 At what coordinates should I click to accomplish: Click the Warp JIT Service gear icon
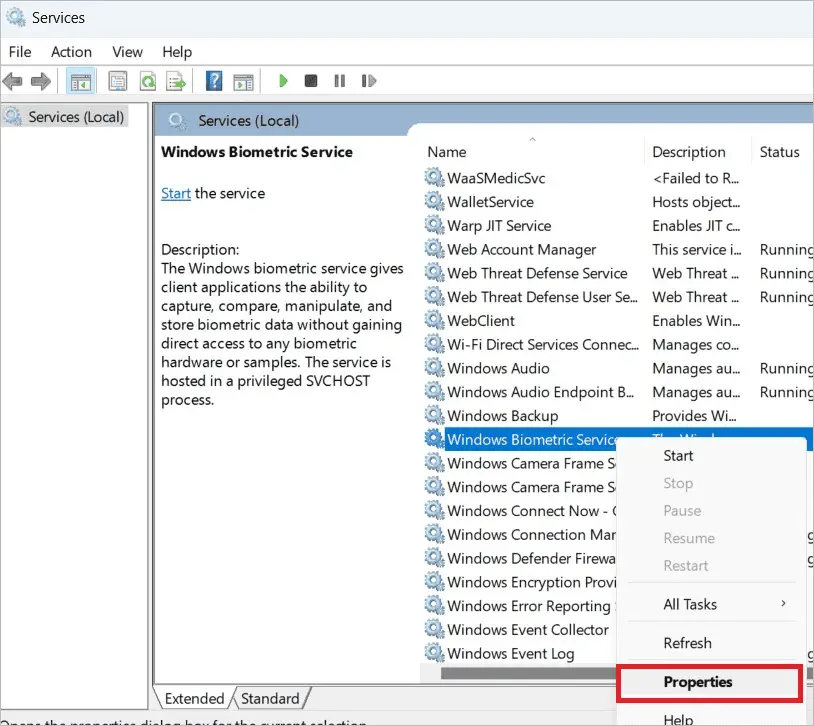point(434,225)
